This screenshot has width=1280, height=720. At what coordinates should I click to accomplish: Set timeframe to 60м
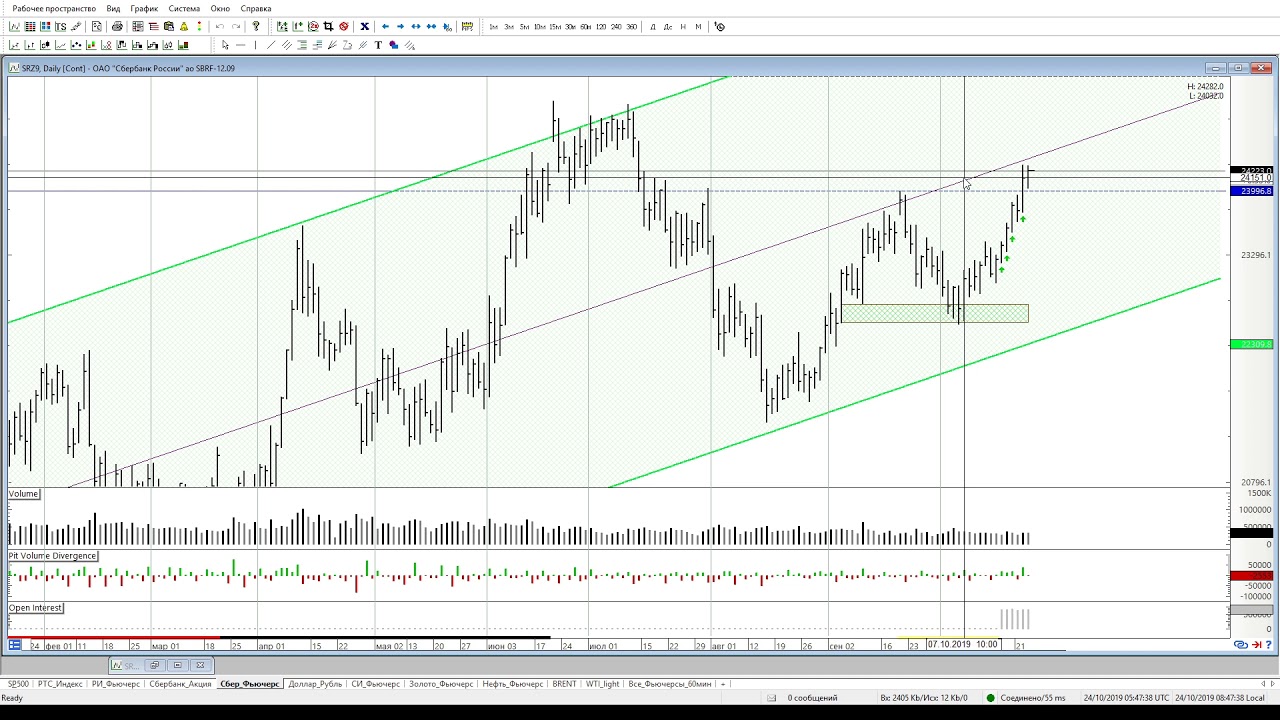[586, 27]
